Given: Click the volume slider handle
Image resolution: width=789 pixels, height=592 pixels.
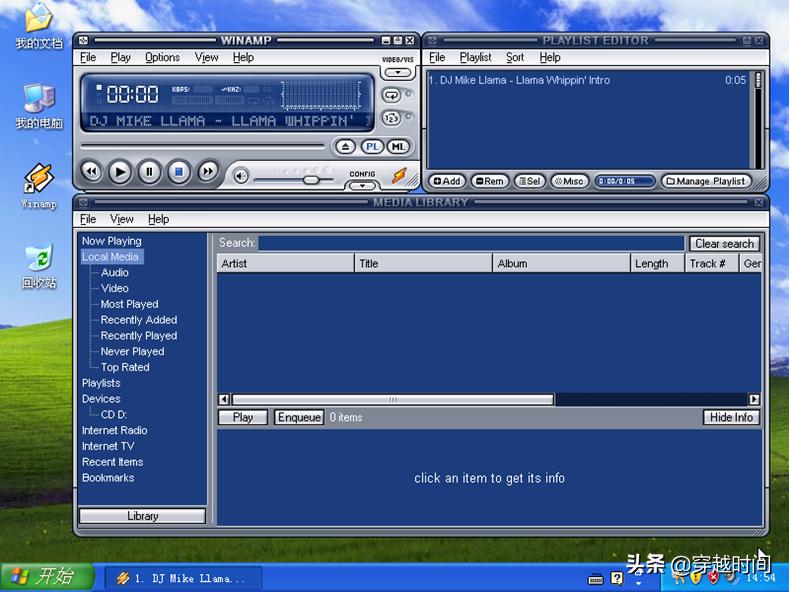Looking at the screenshot, I should point(311,180).
